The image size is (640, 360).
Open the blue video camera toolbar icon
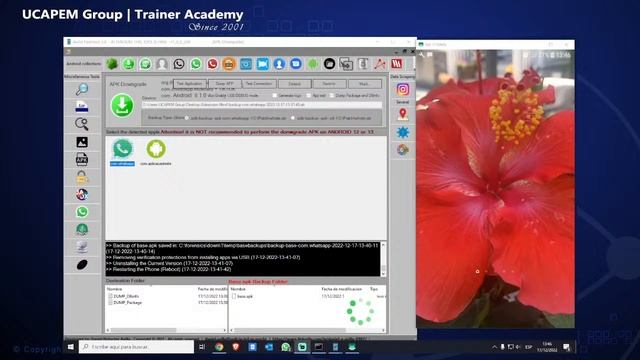262,64
